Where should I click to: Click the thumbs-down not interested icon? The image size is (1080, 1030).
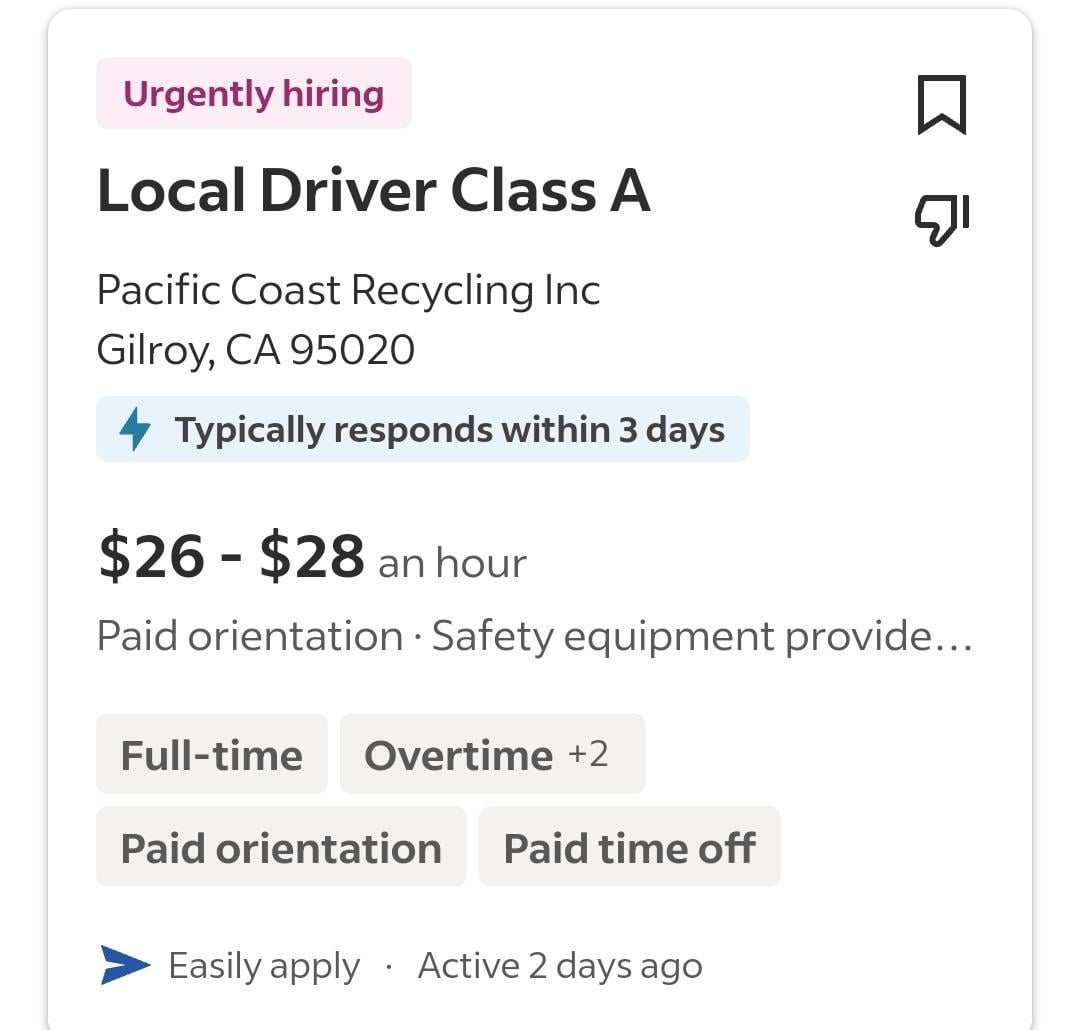[x=942, y=219]
